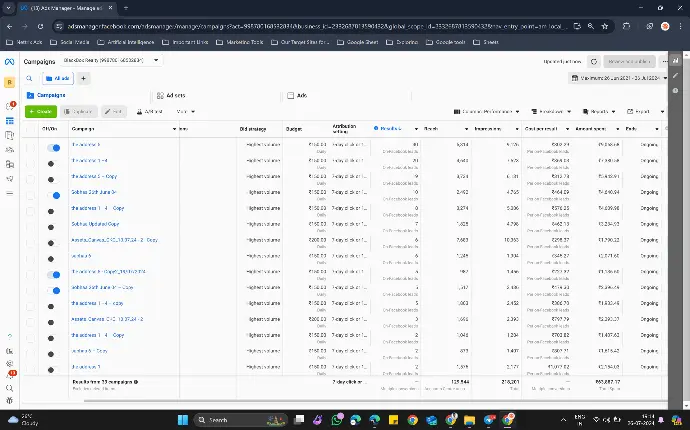Open the Sobhas Updated Copy campaign link
The height and width of the screenshot is (430, 690).
95,224
